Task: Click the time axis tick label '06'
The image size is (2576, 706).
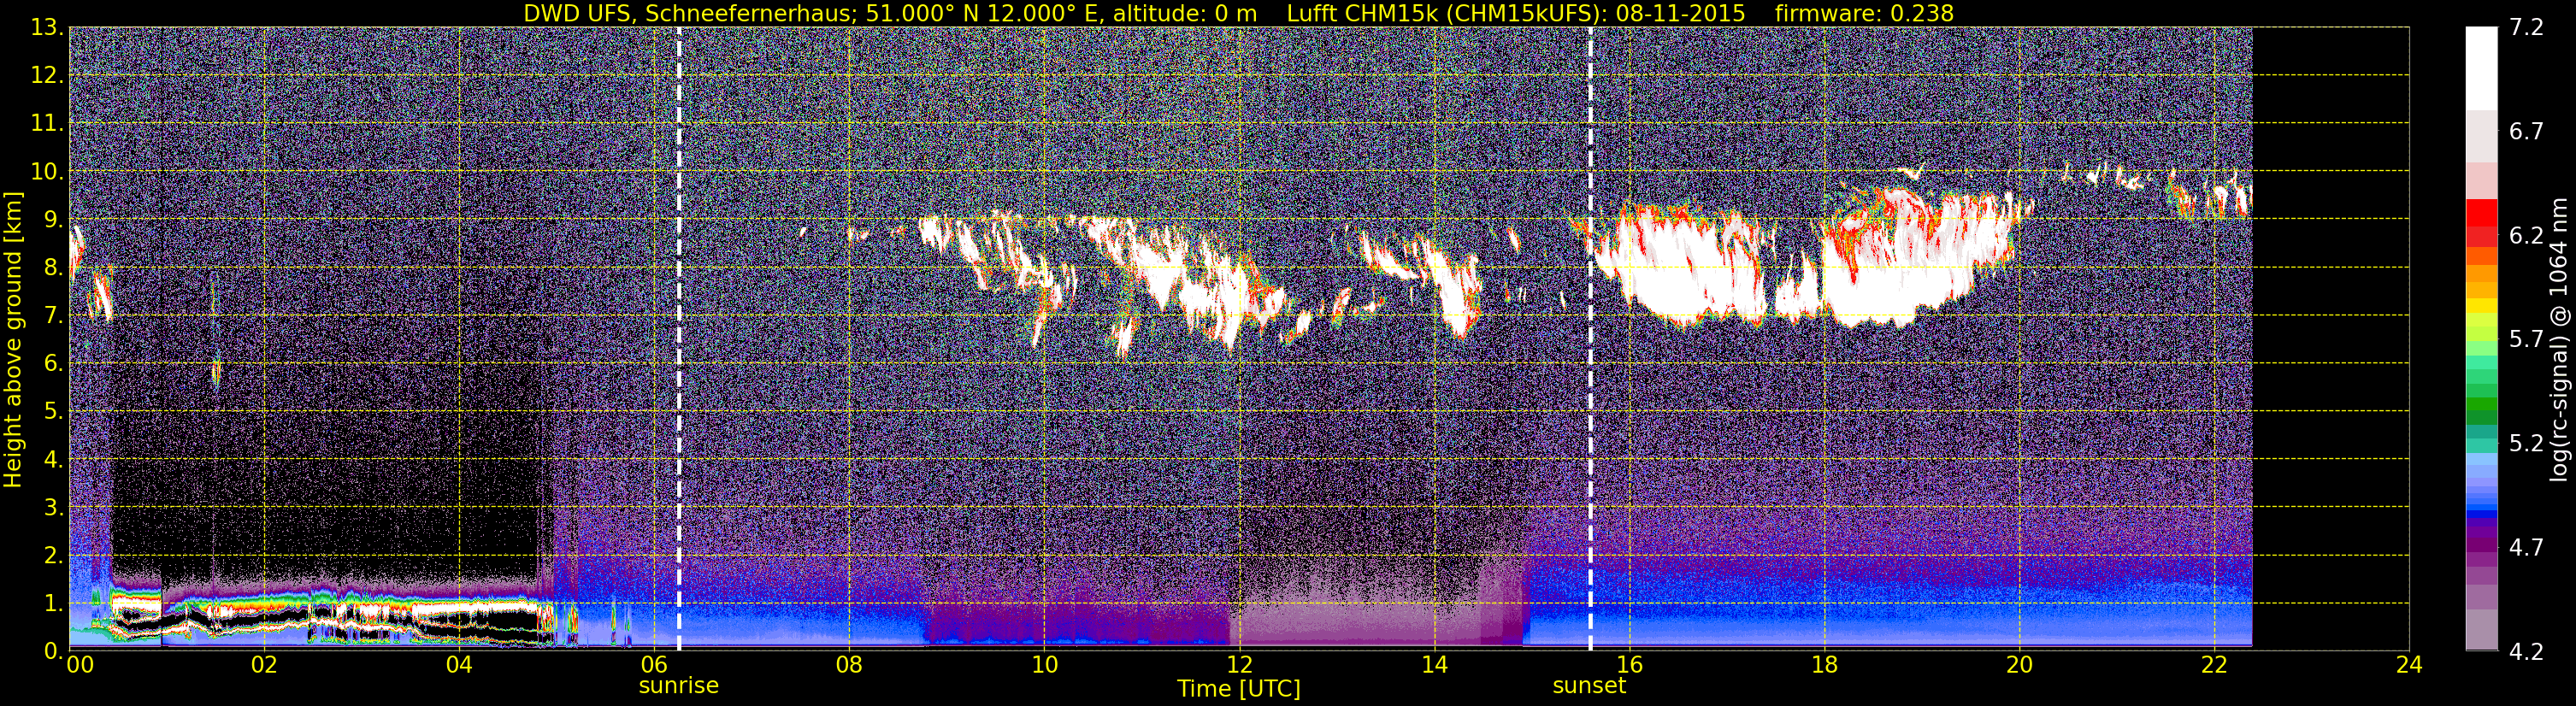Action: (x=654, y=666)
